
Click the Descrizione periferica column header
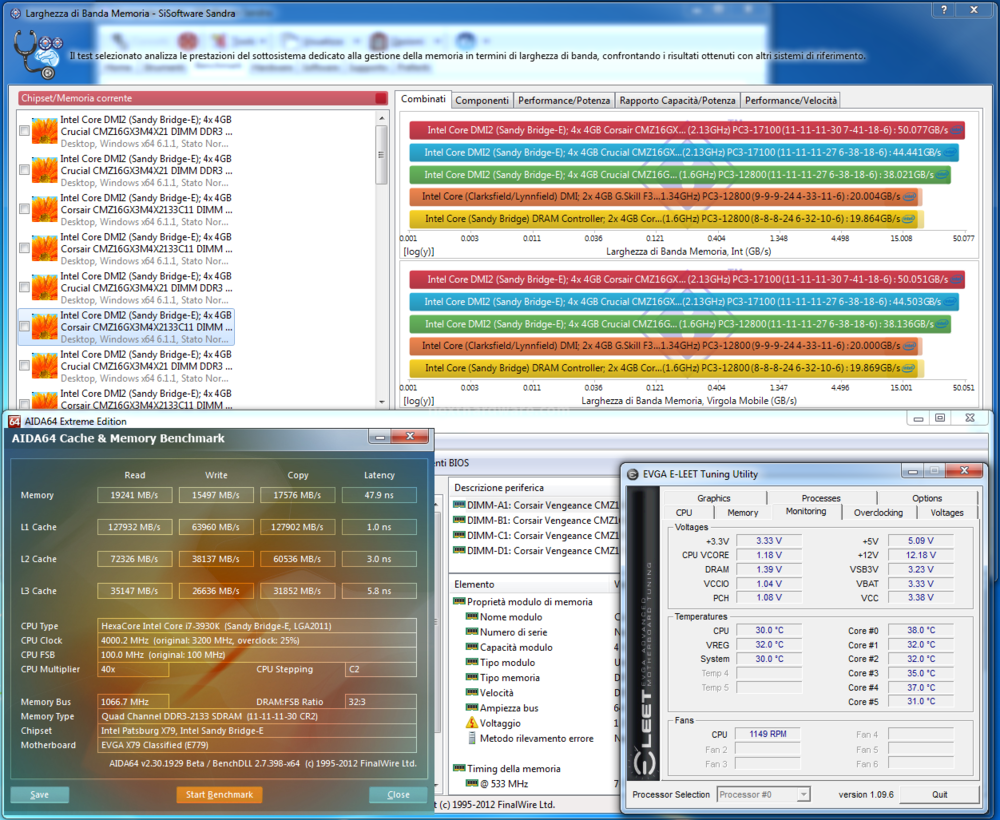pyautogui.click(x=499, y=488)
